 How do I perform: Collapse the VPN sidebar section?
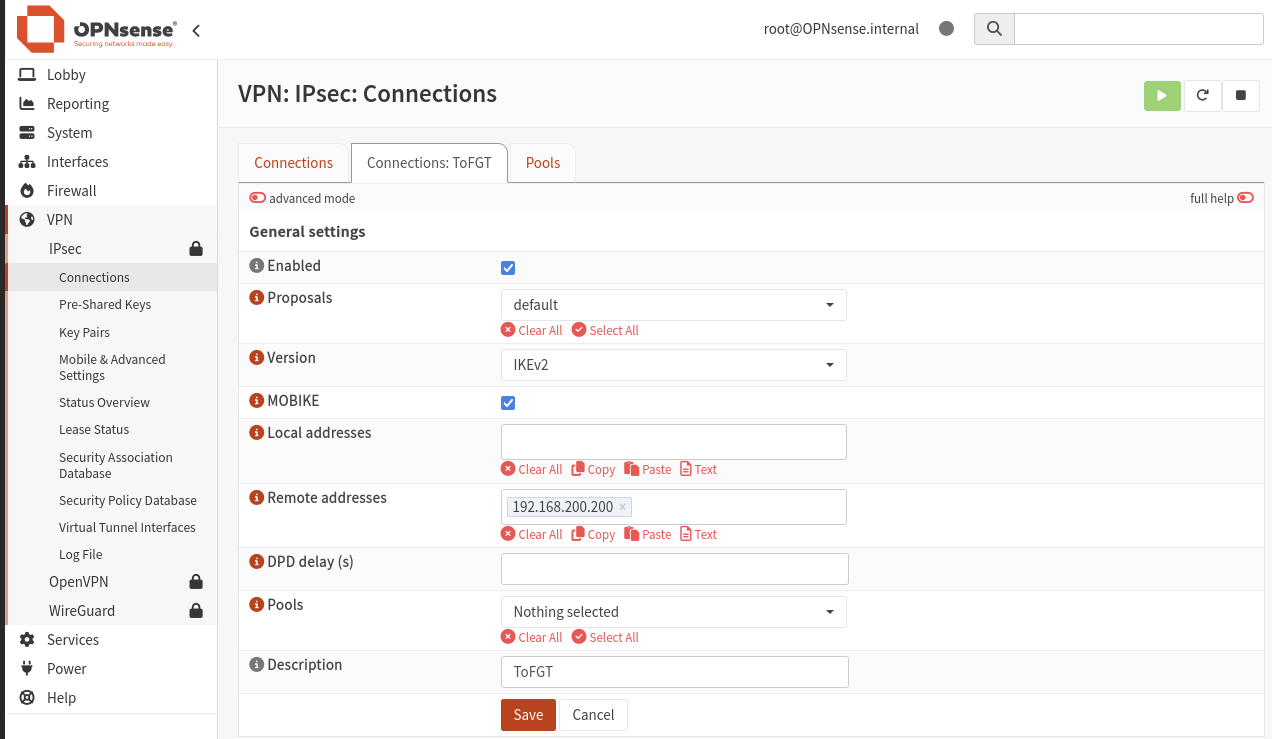point(110,220)
